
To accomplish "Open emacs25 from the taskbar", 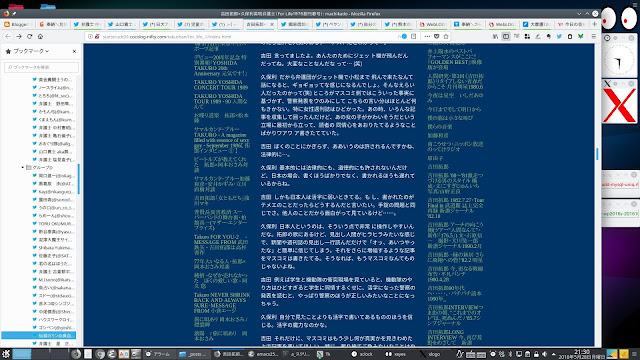I will pyautogui.click(x=264, y=354).
